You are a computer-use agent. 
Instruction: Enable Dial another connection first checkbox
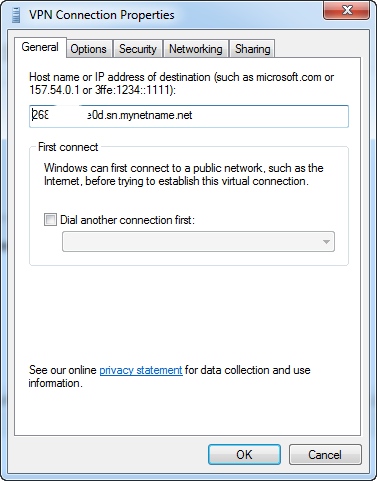pos(50,220)
